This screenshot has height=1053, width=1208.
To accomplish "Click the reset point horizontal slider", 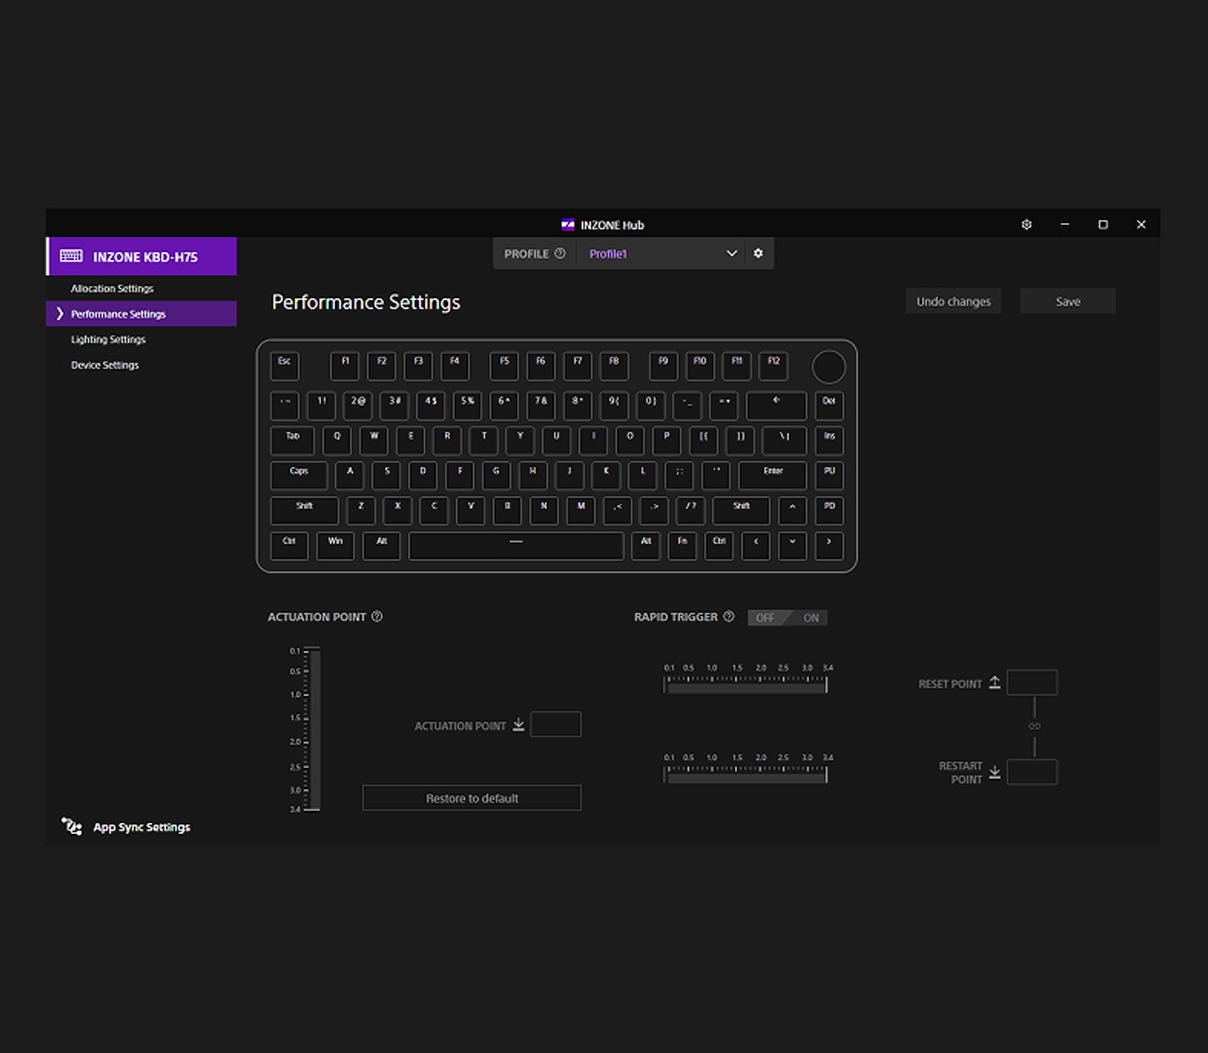I will [x=746, y=687].
